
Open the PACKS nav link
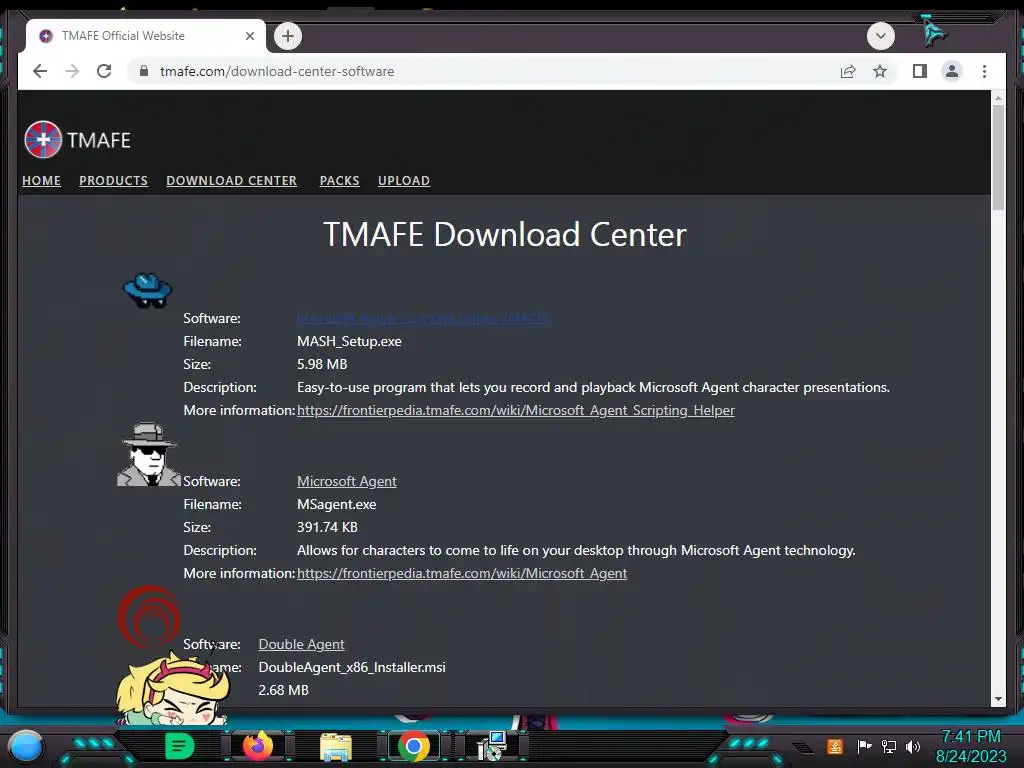coord(340,180)
